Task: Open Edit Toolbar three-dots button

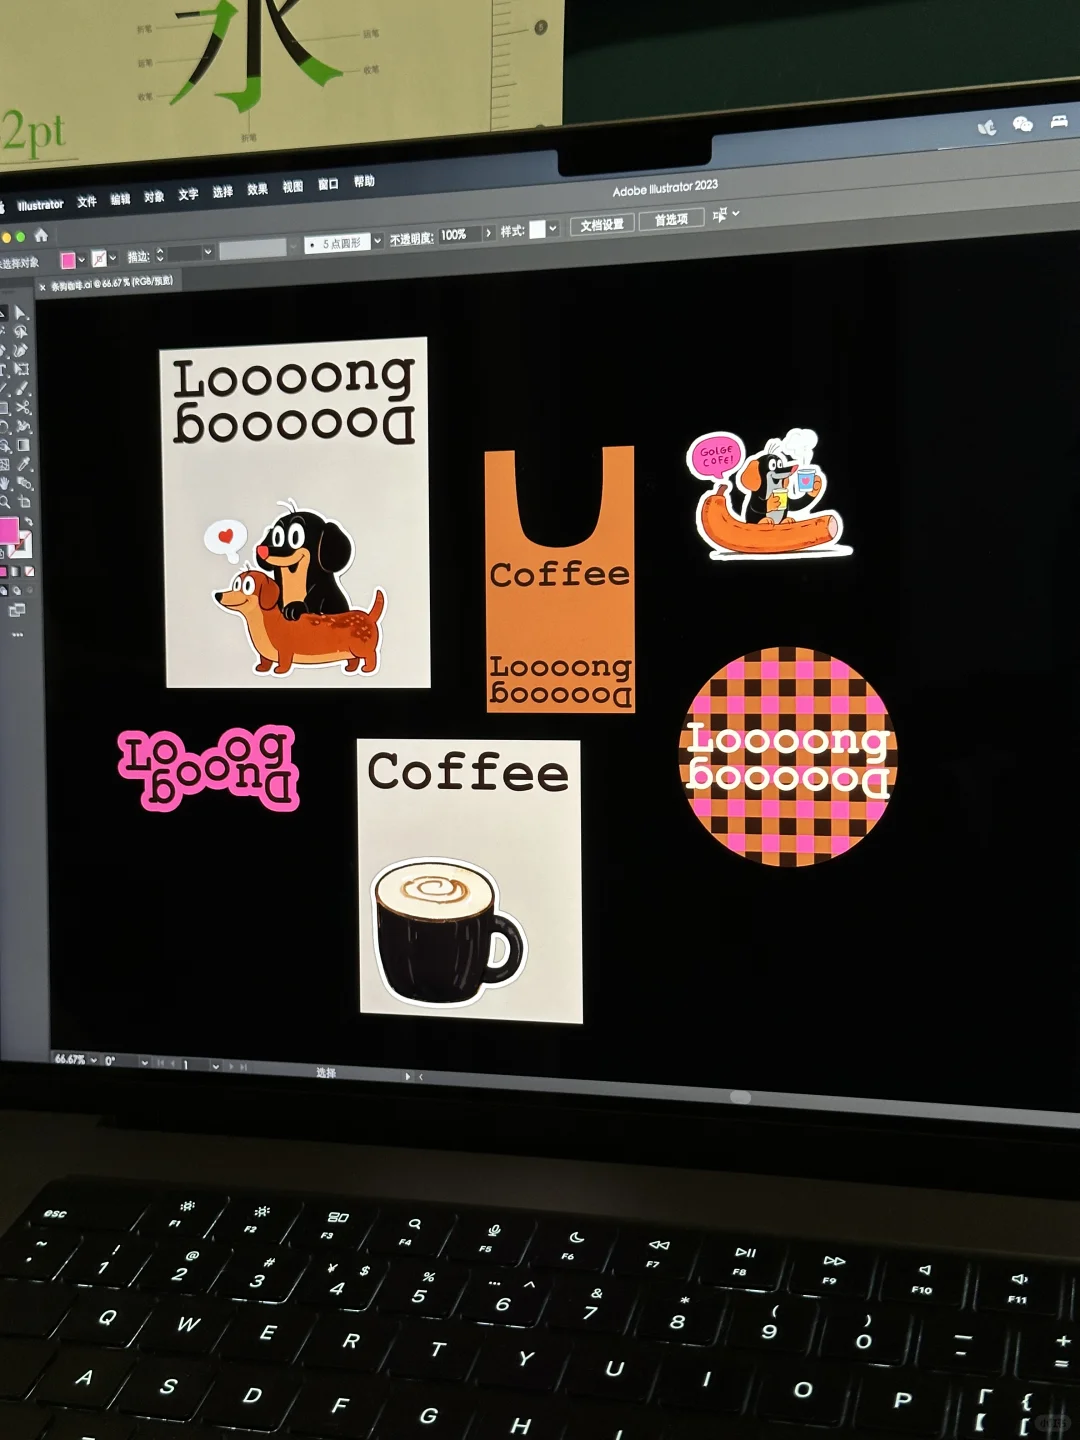Action: tap(17, 635)
